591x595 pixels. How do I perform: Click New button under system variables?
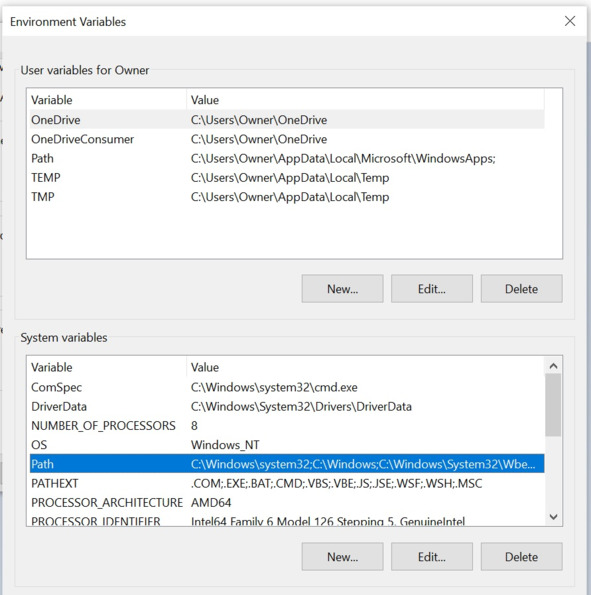(342, 557)
